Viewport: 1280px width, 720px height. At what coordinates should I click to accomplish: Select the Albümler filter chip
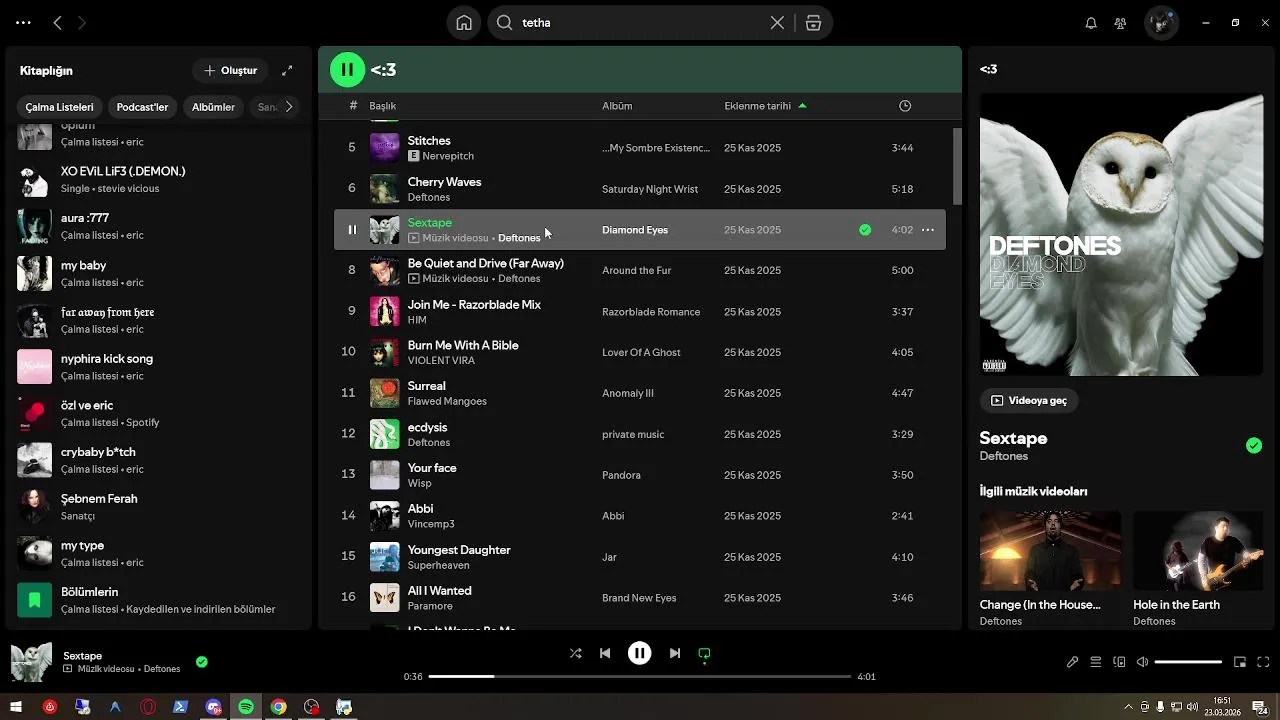click(x=213, y=107)
